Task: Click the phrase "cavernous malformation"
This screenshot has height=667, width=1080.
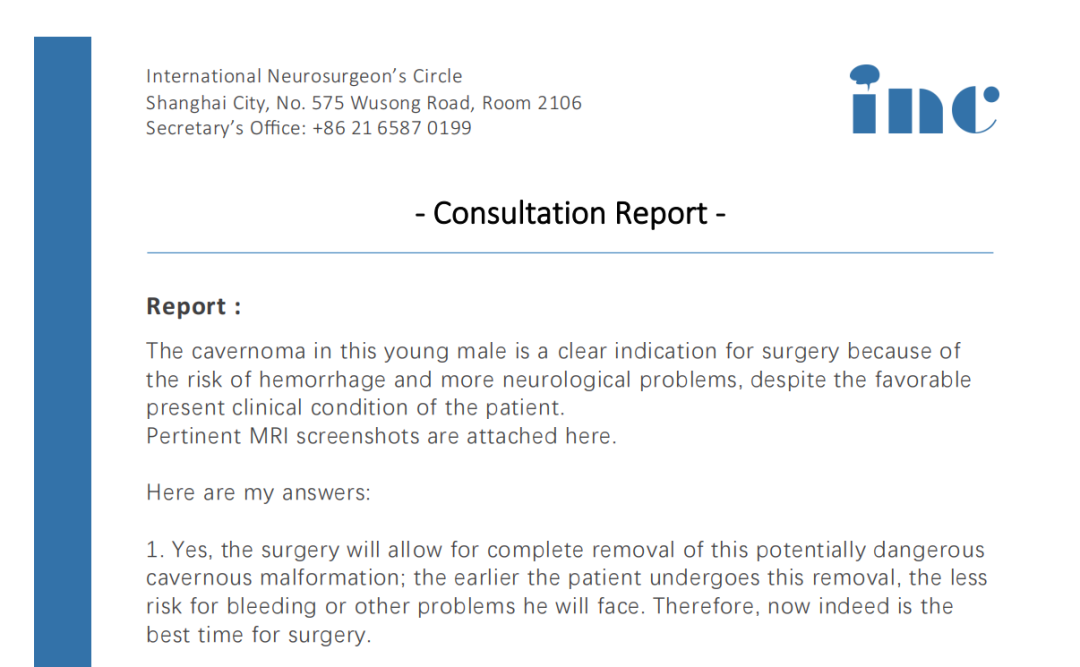Action: click(x=270, y=578)
